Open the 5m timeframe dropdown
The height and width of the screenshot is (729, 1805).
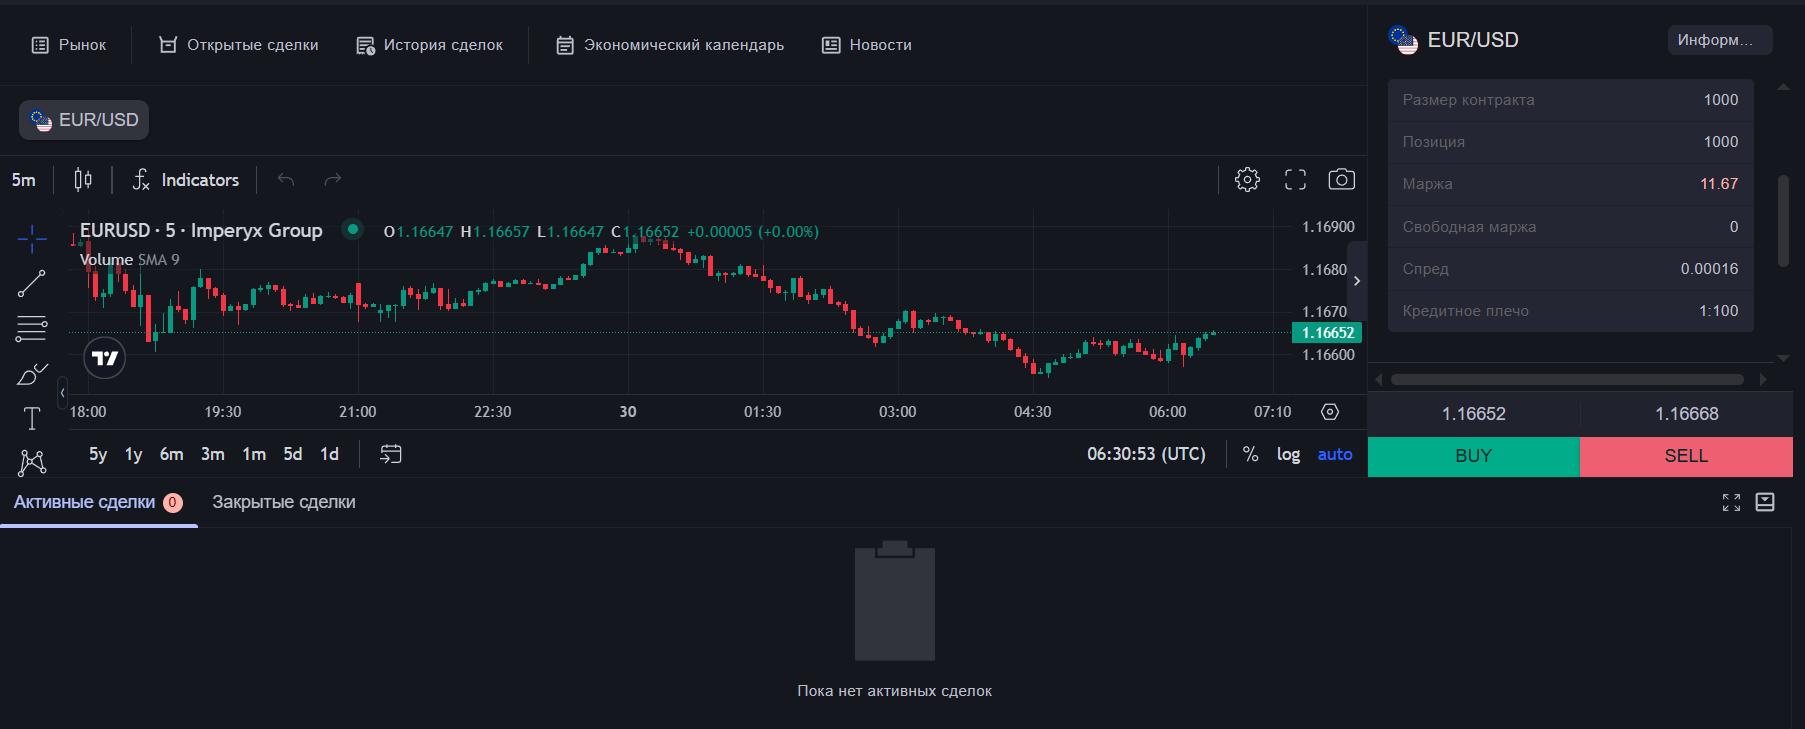click(24, 180)
